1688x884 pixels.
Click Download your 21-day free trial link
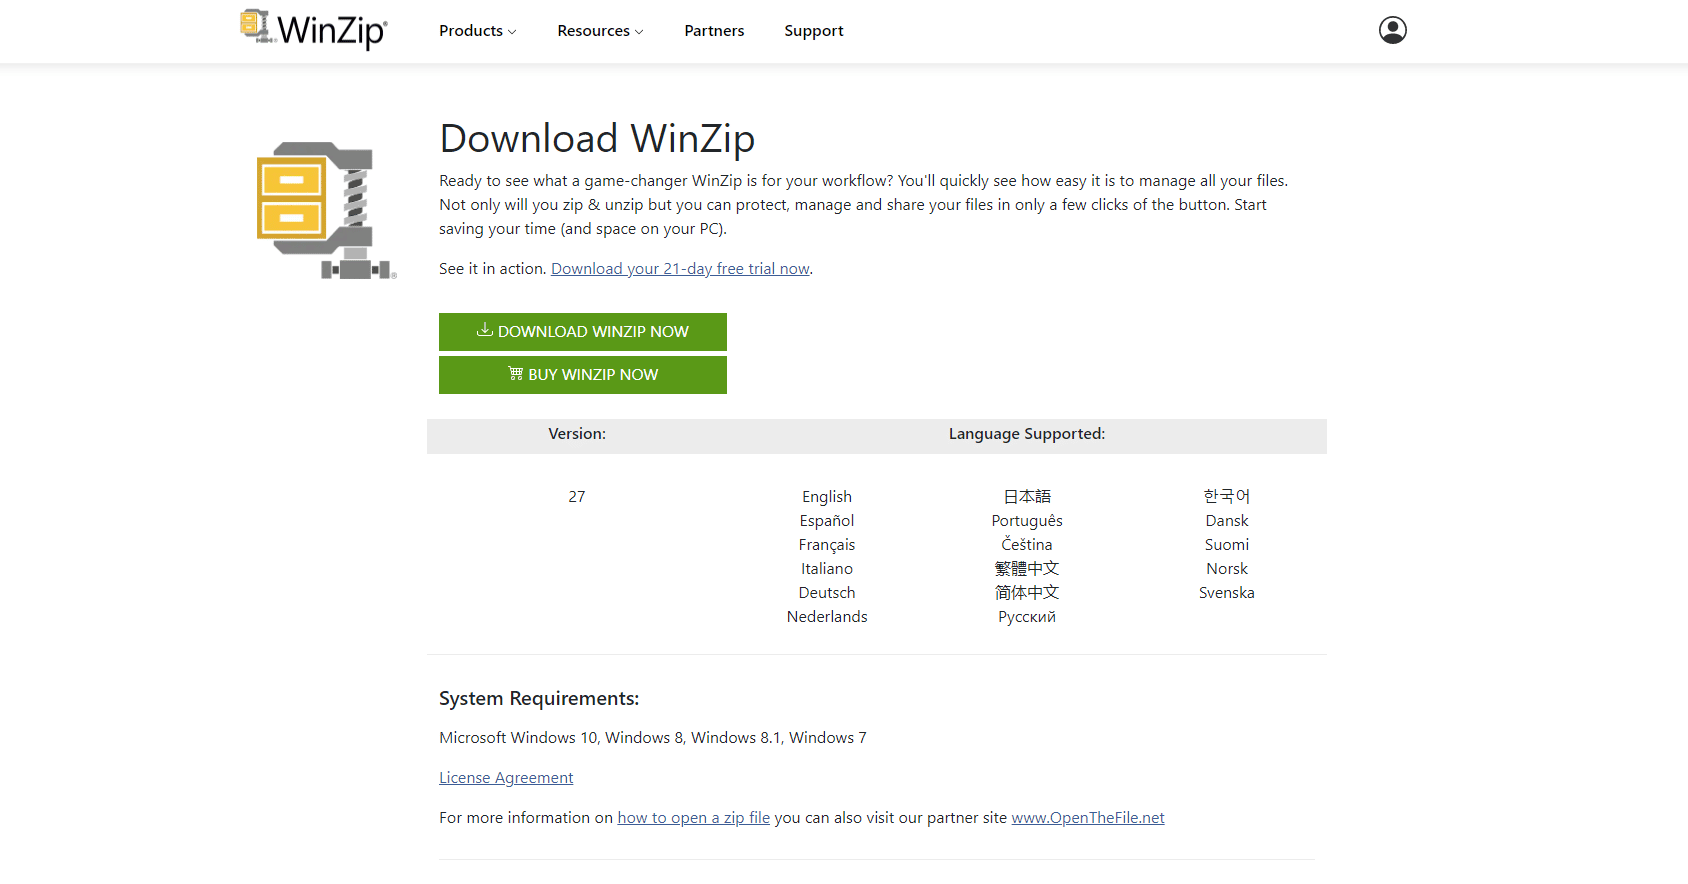(x=680, y=269)
